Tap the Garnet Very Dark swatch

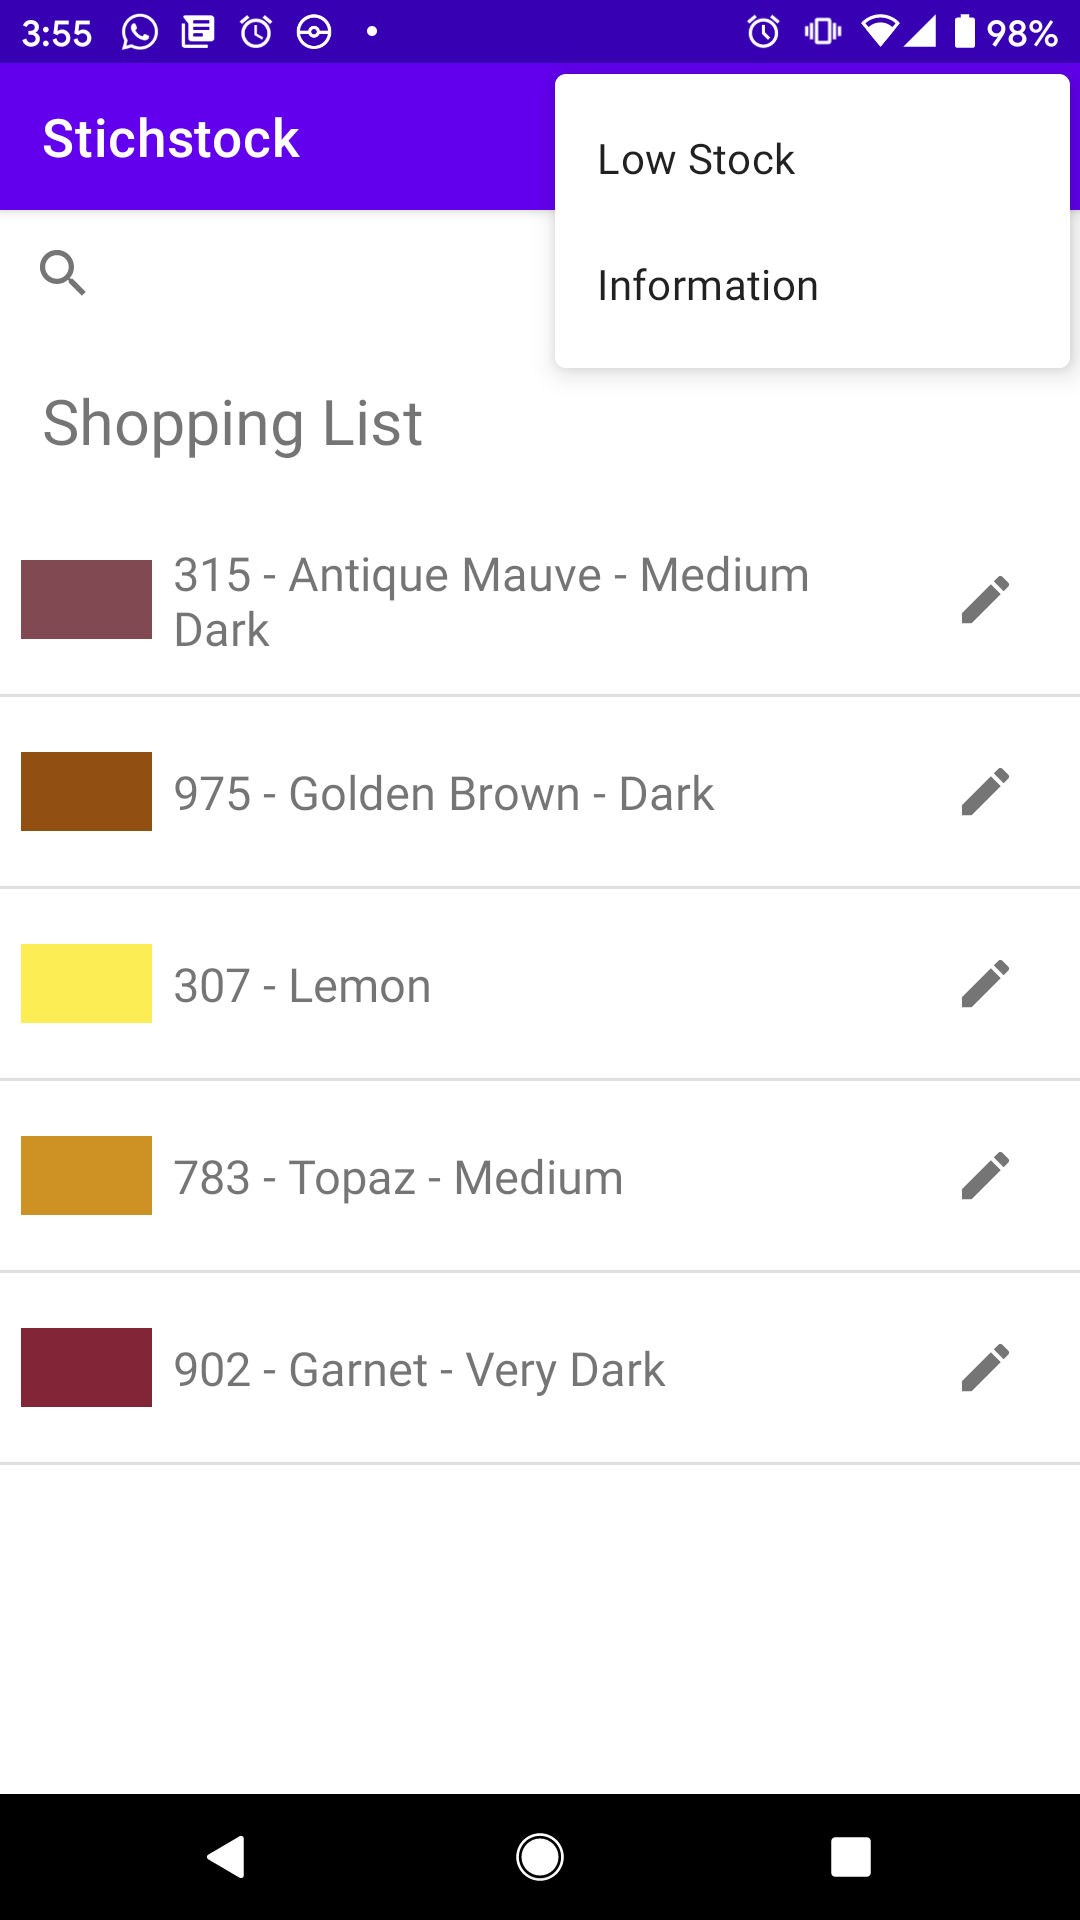point(86,1368)
